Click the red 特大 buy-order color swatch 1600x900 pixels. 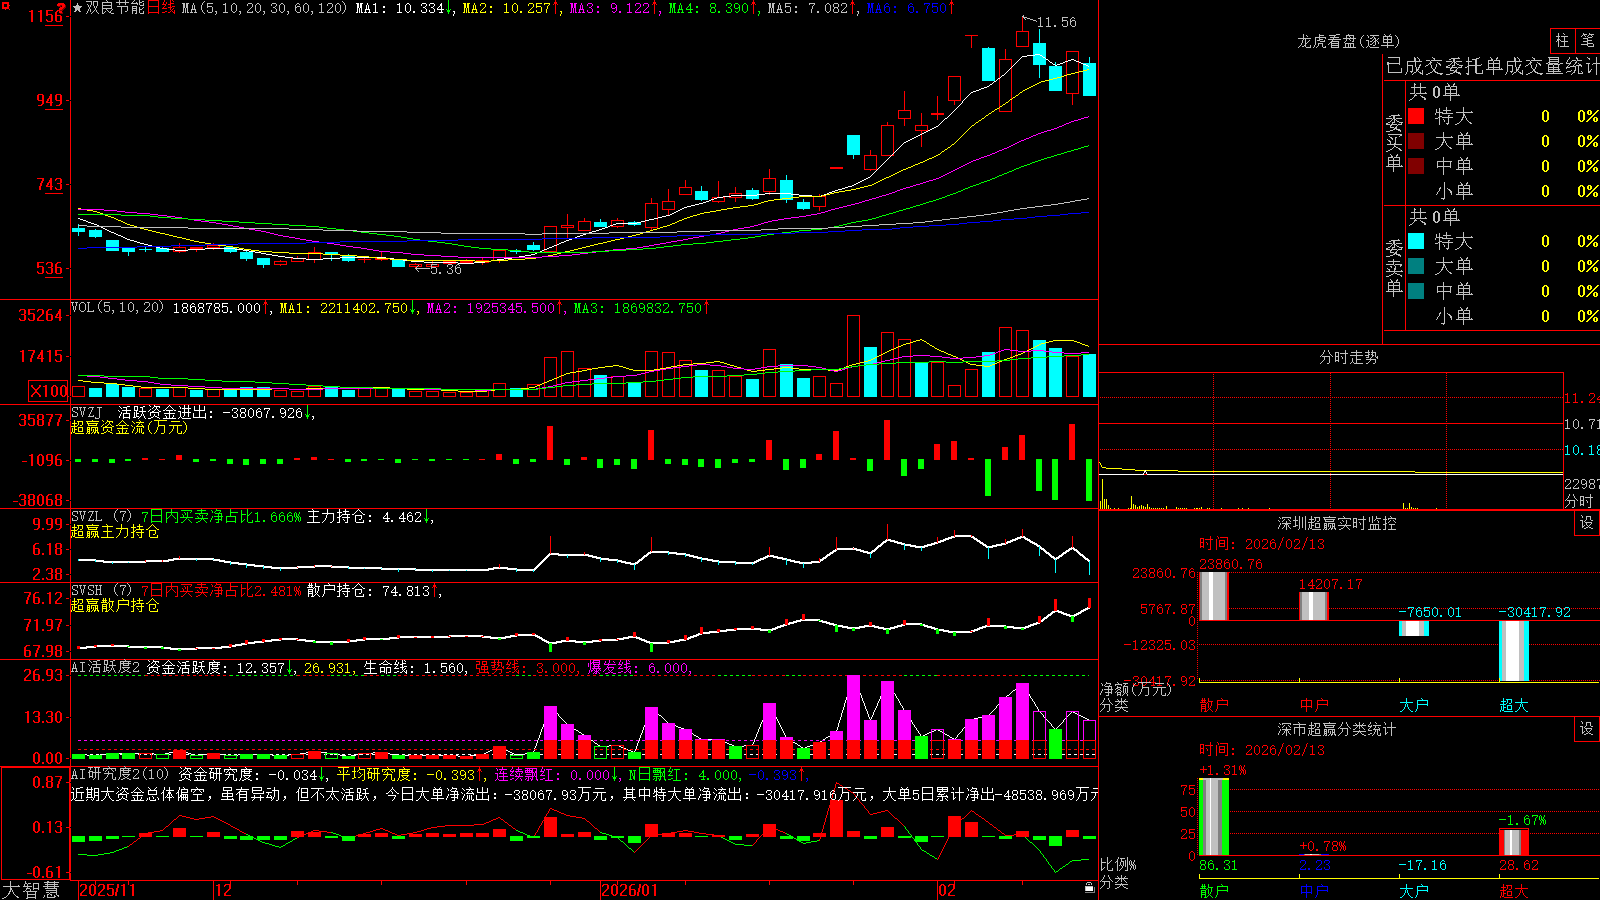pos(1416,116)
